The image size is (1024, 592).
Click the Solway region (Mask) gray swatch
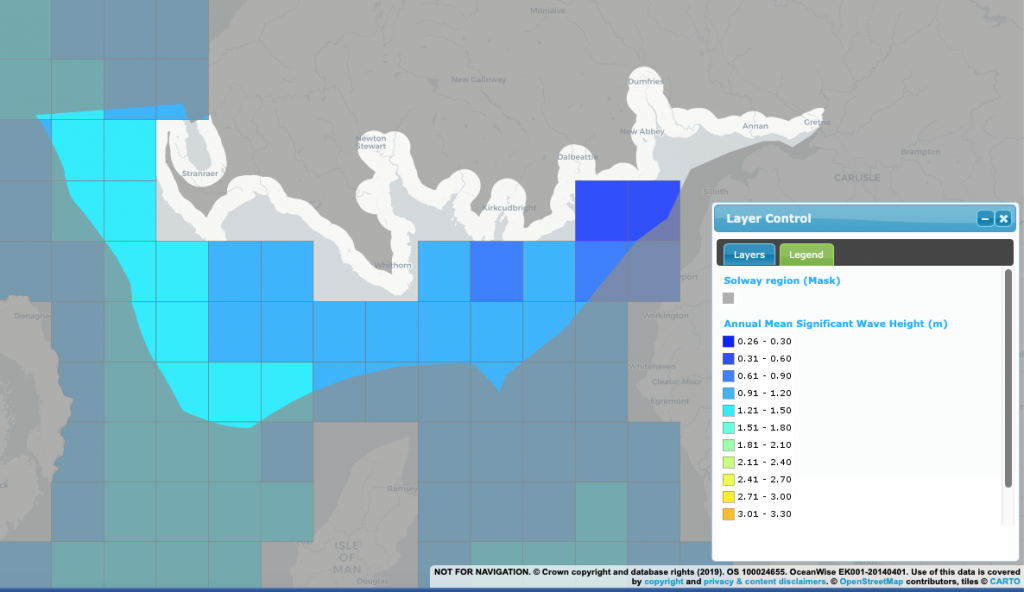(x=730, y=298)
